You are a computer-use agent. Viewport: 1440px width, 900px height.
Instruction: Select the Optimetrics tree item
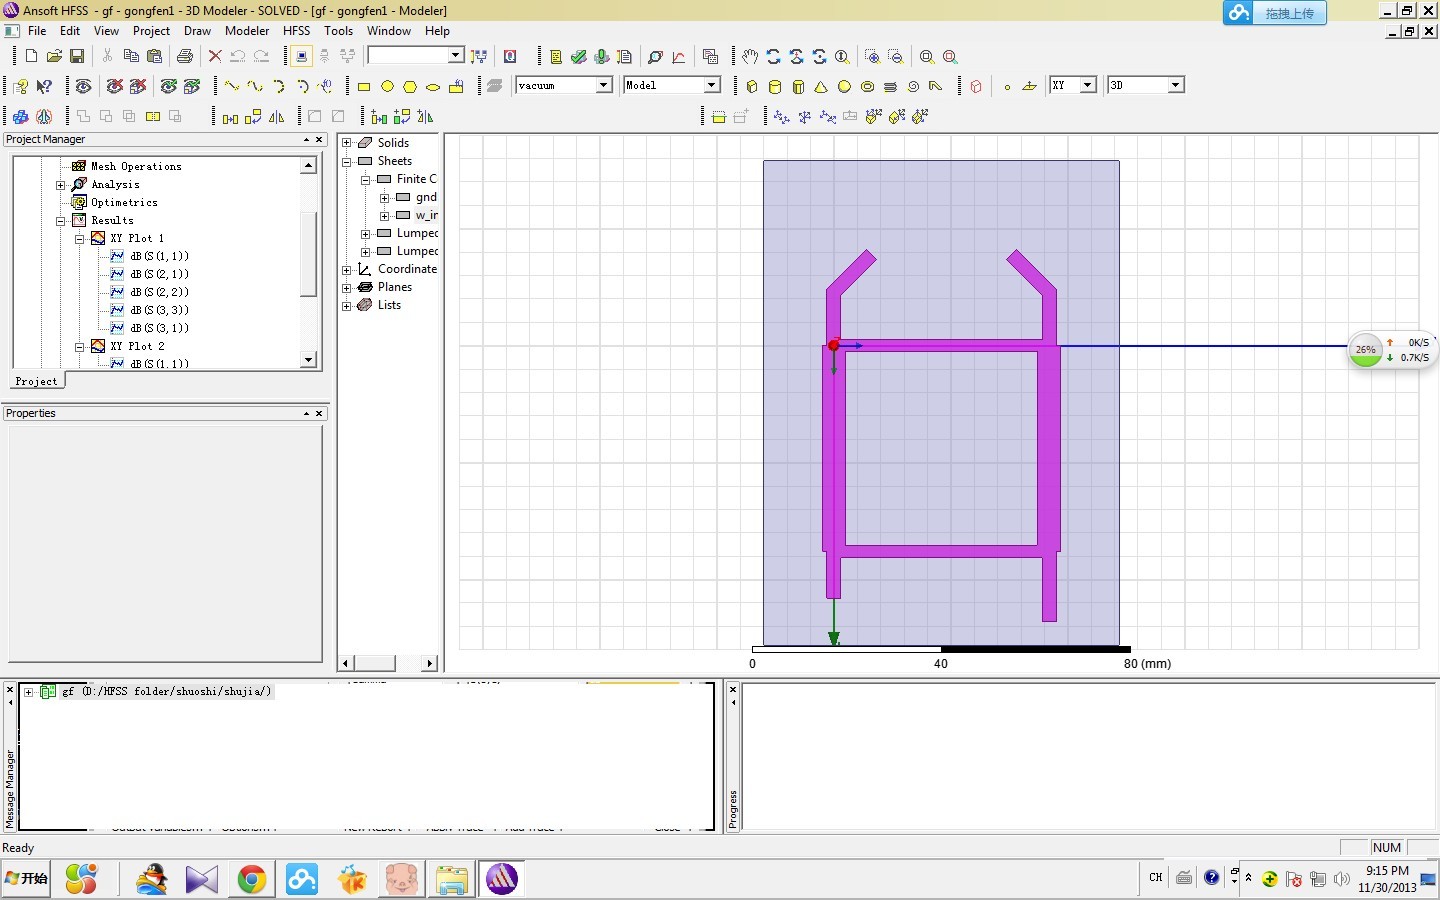(124, 203)
